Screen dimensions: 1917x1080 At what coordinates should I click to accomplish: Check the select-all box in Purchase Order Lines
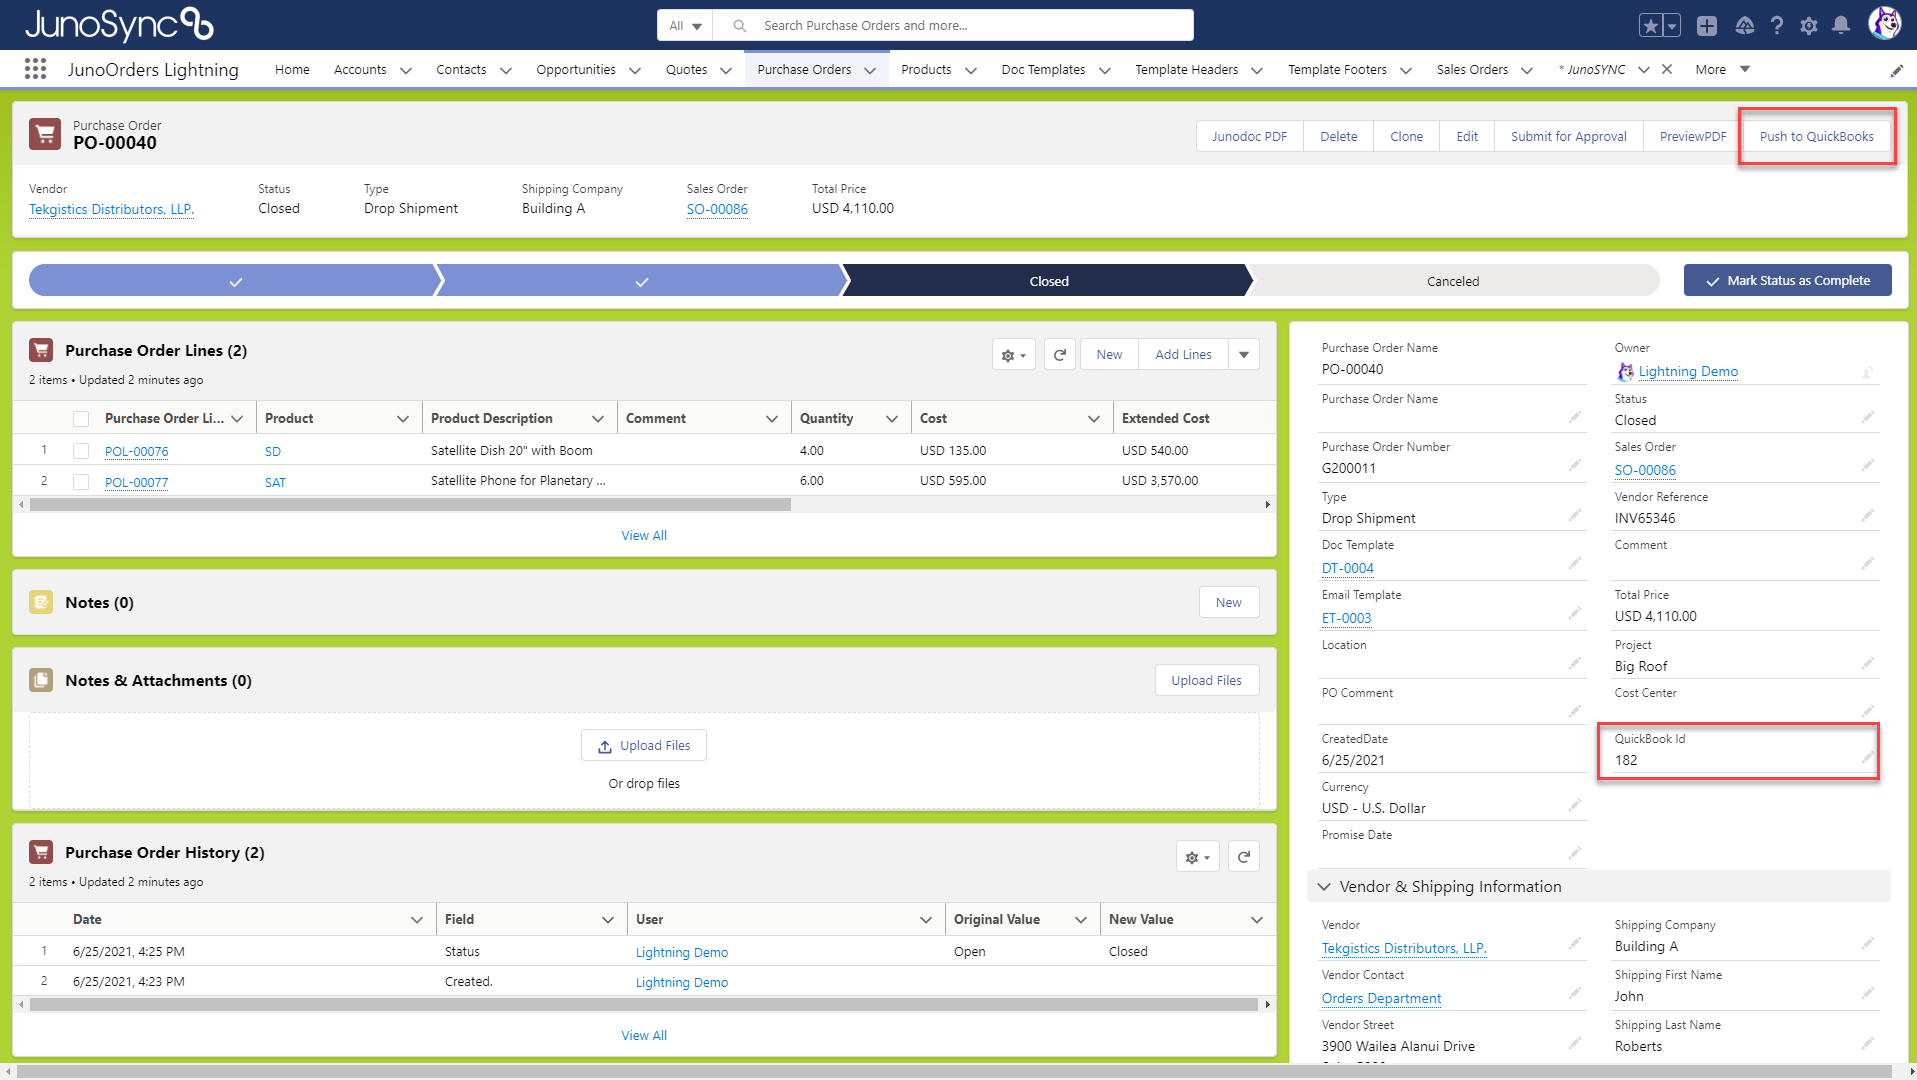coord(81,418)
